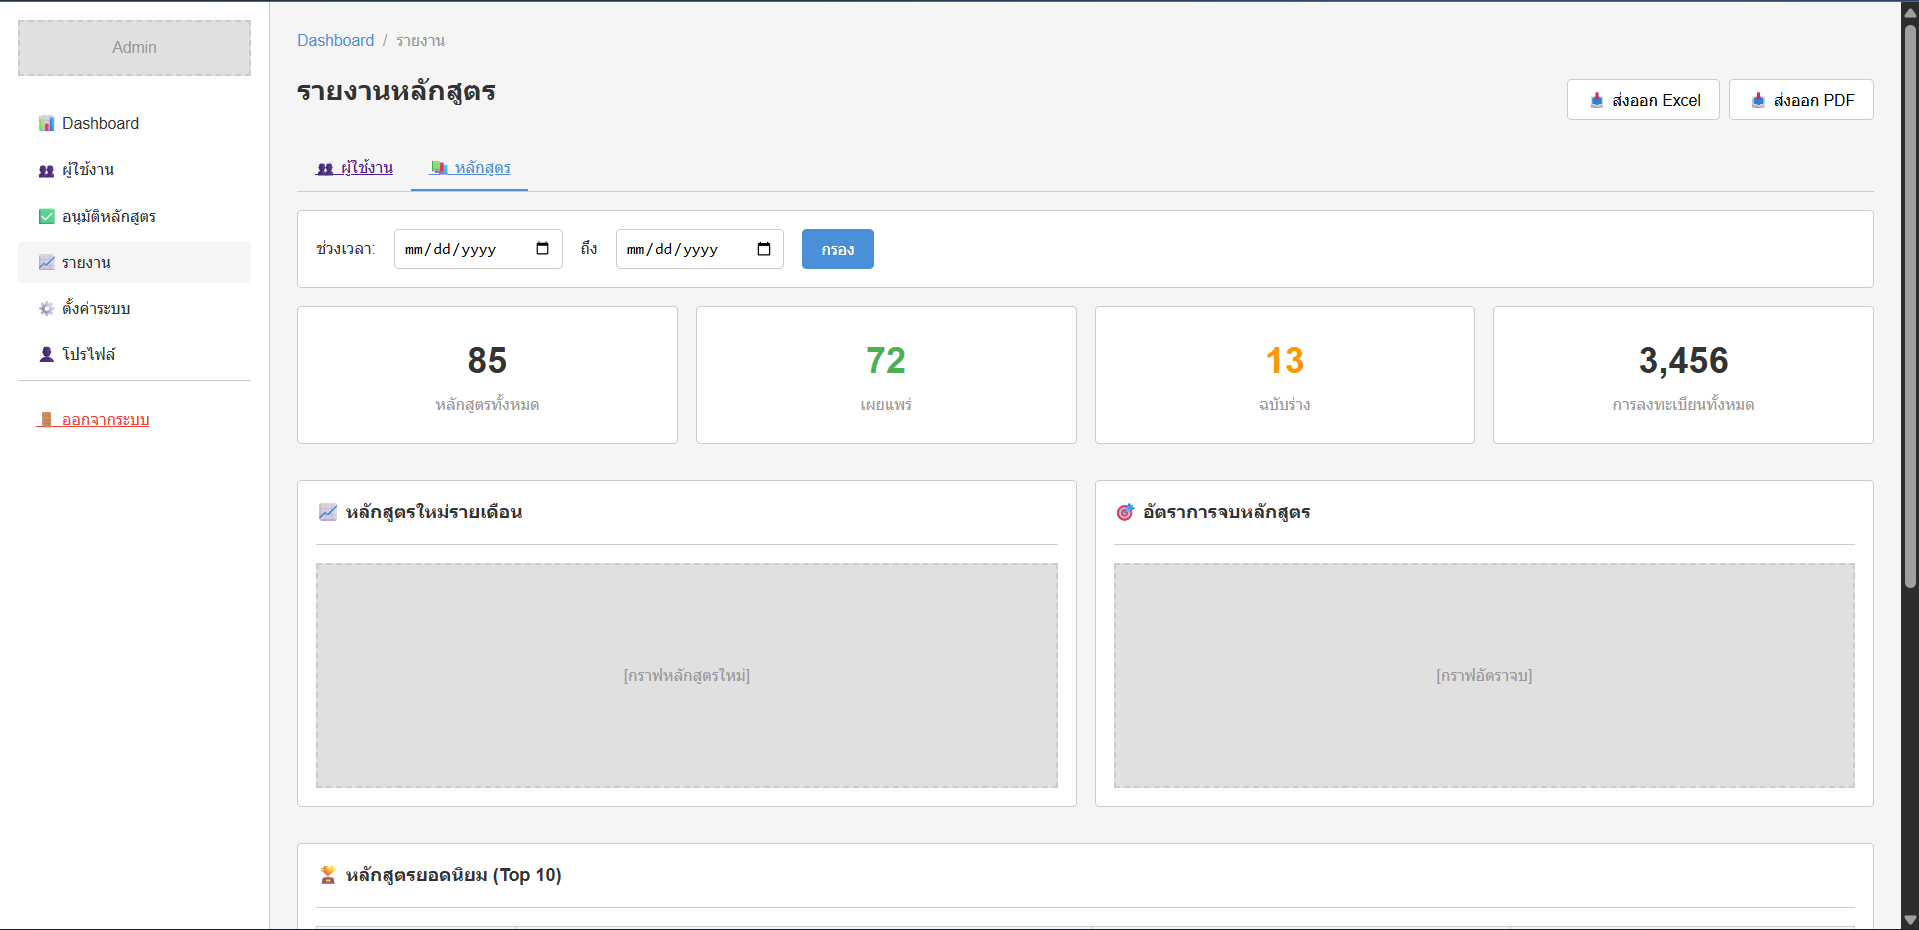Viewport: 1919px width, 930px height.
Task: Click the green checkmark icon for อนุมัติหลักสูตร
Action: click(46, 216)
